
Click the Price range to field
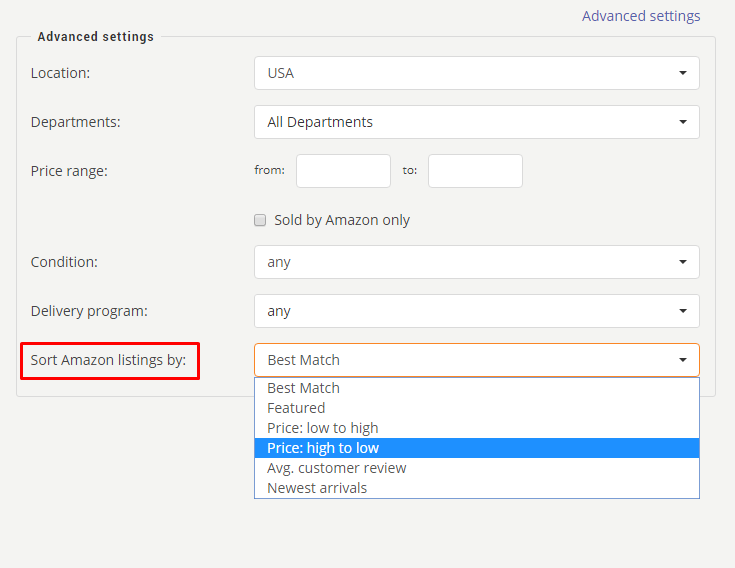(475, 171)
